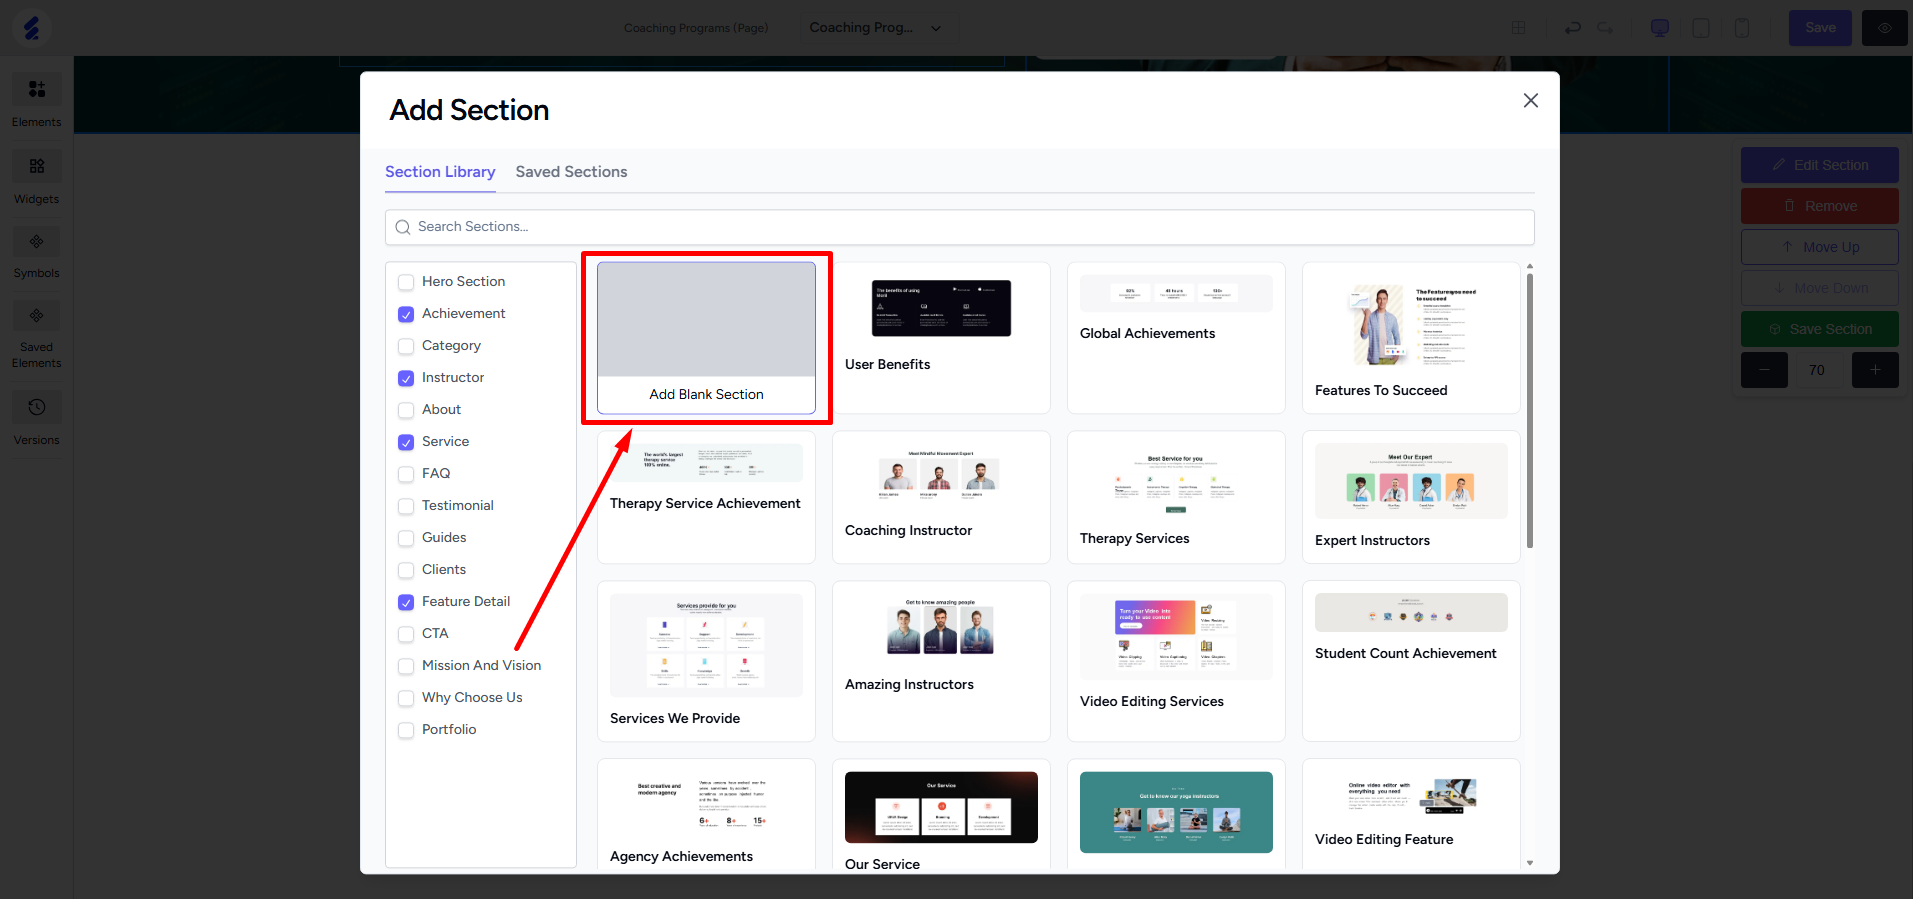The height and width of the screenshot is (899, 1913).
Task: Click the Search Sections input field
Action: (960, 227)
